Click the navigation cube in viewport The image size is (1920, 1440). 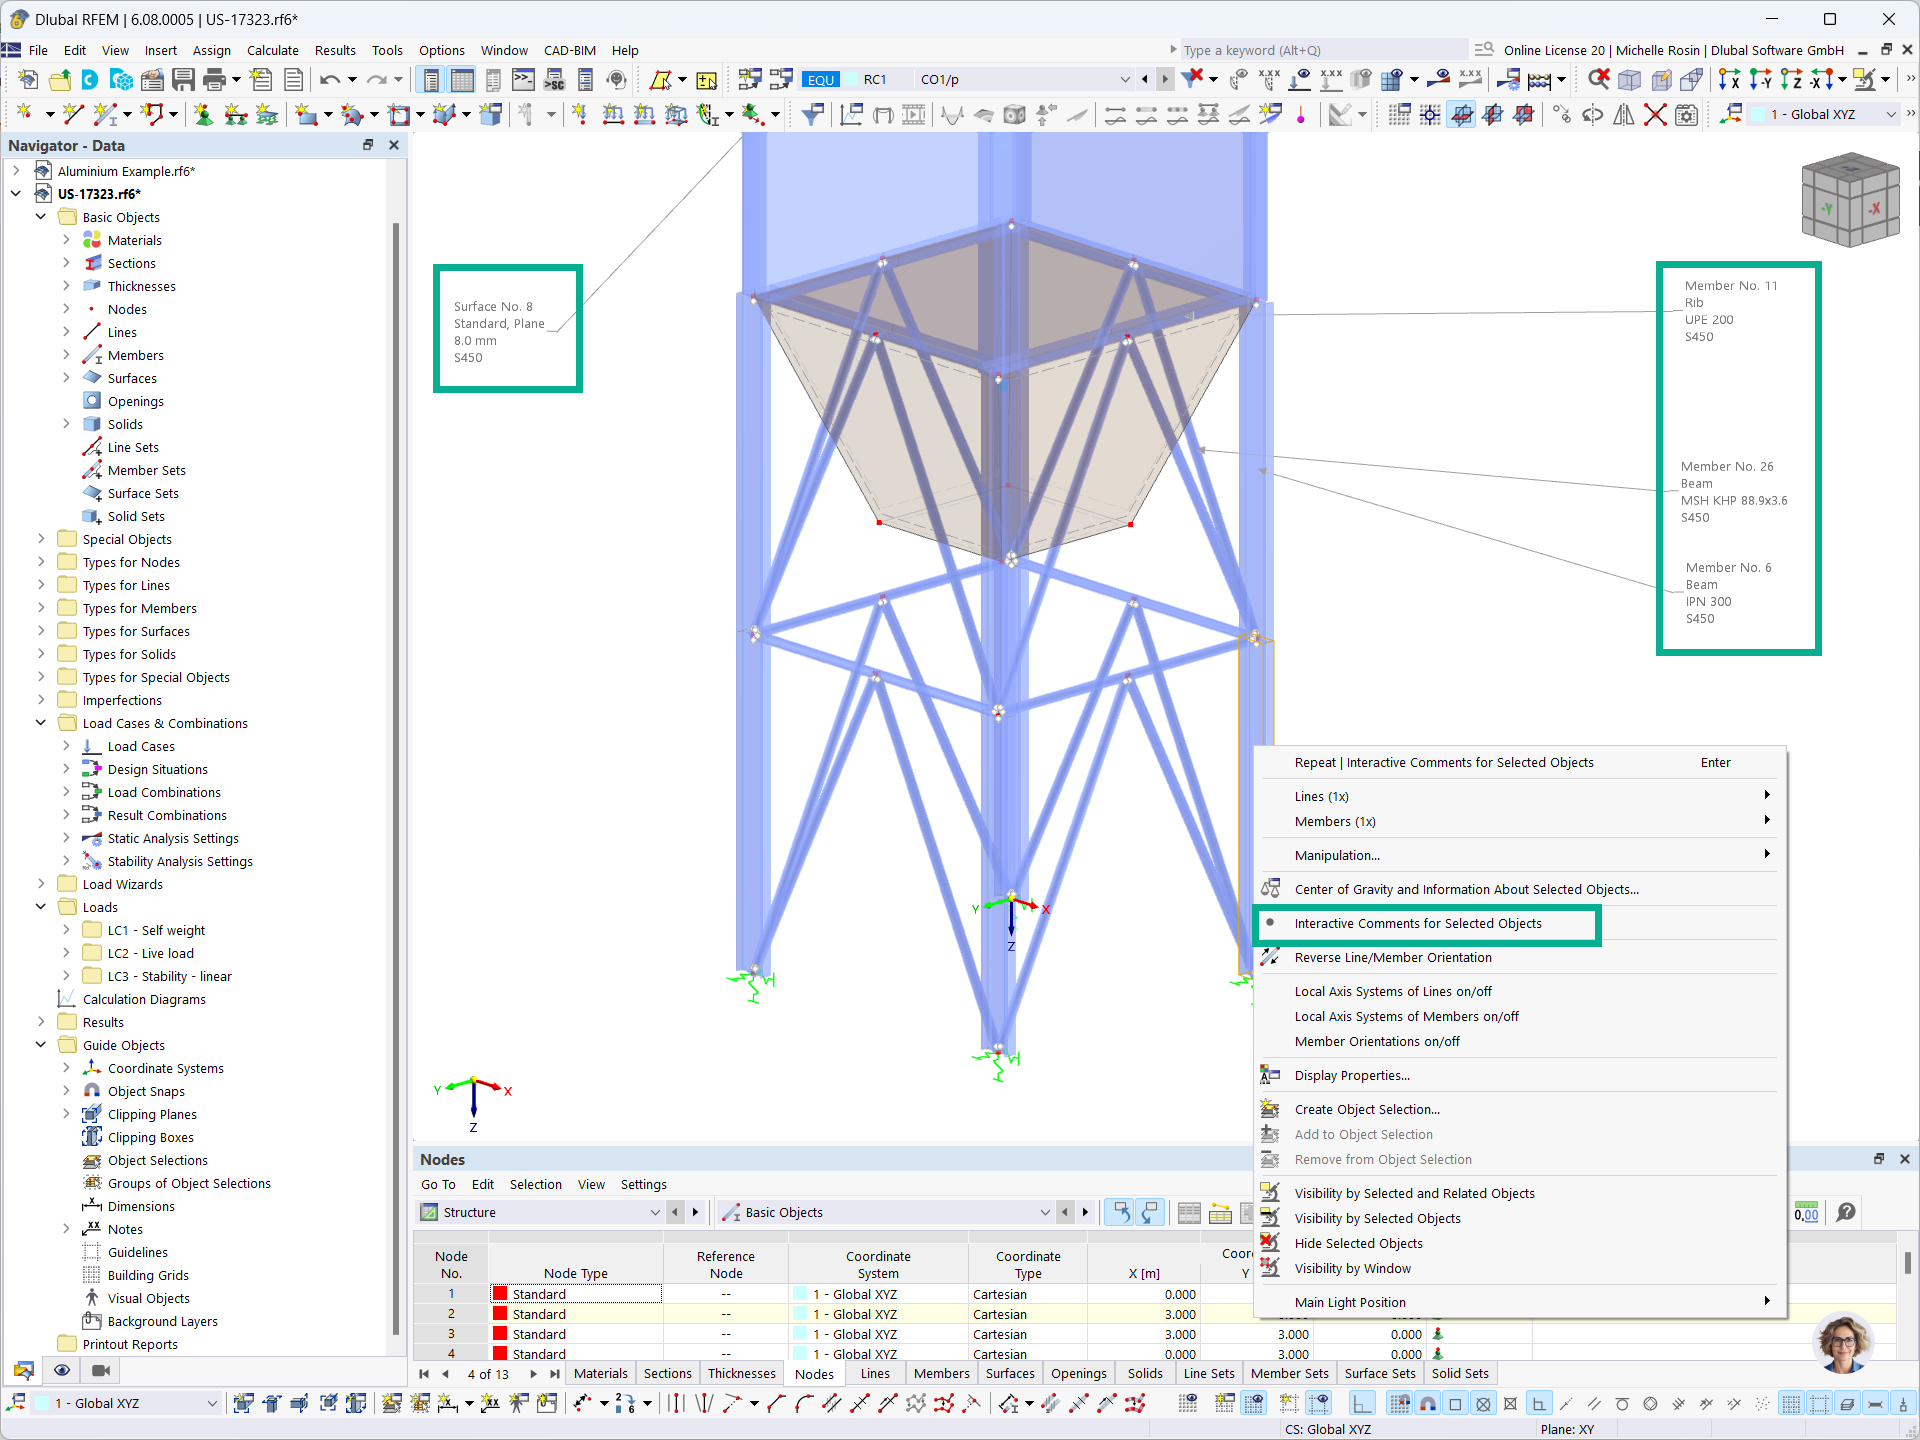[x=1849, y=200]
